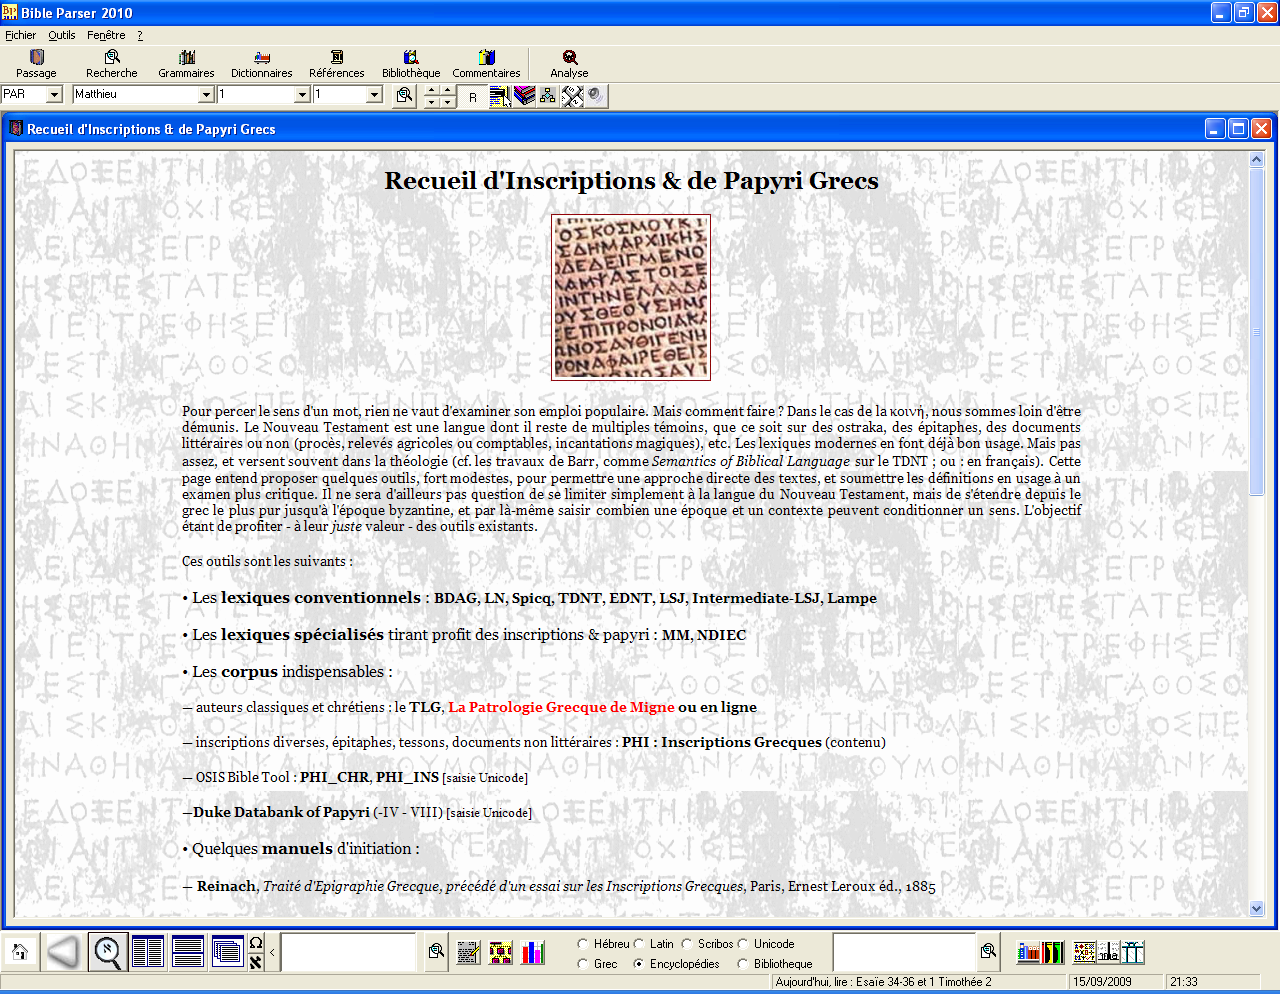This screenshot has width=1280, height=994.
Task: Collapse the panel with the small left chevron
Action: [272, 953]
